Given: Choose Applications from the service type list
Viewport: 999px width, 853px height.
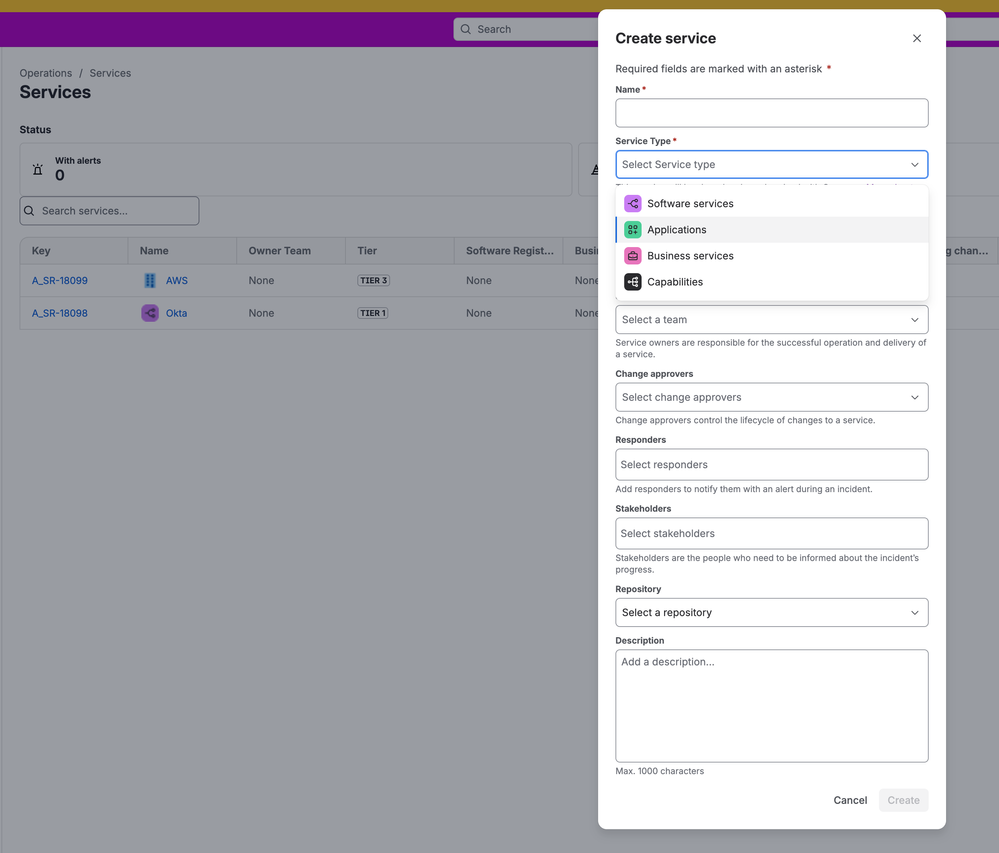Looking at the screenshot, I should [771, 229].
